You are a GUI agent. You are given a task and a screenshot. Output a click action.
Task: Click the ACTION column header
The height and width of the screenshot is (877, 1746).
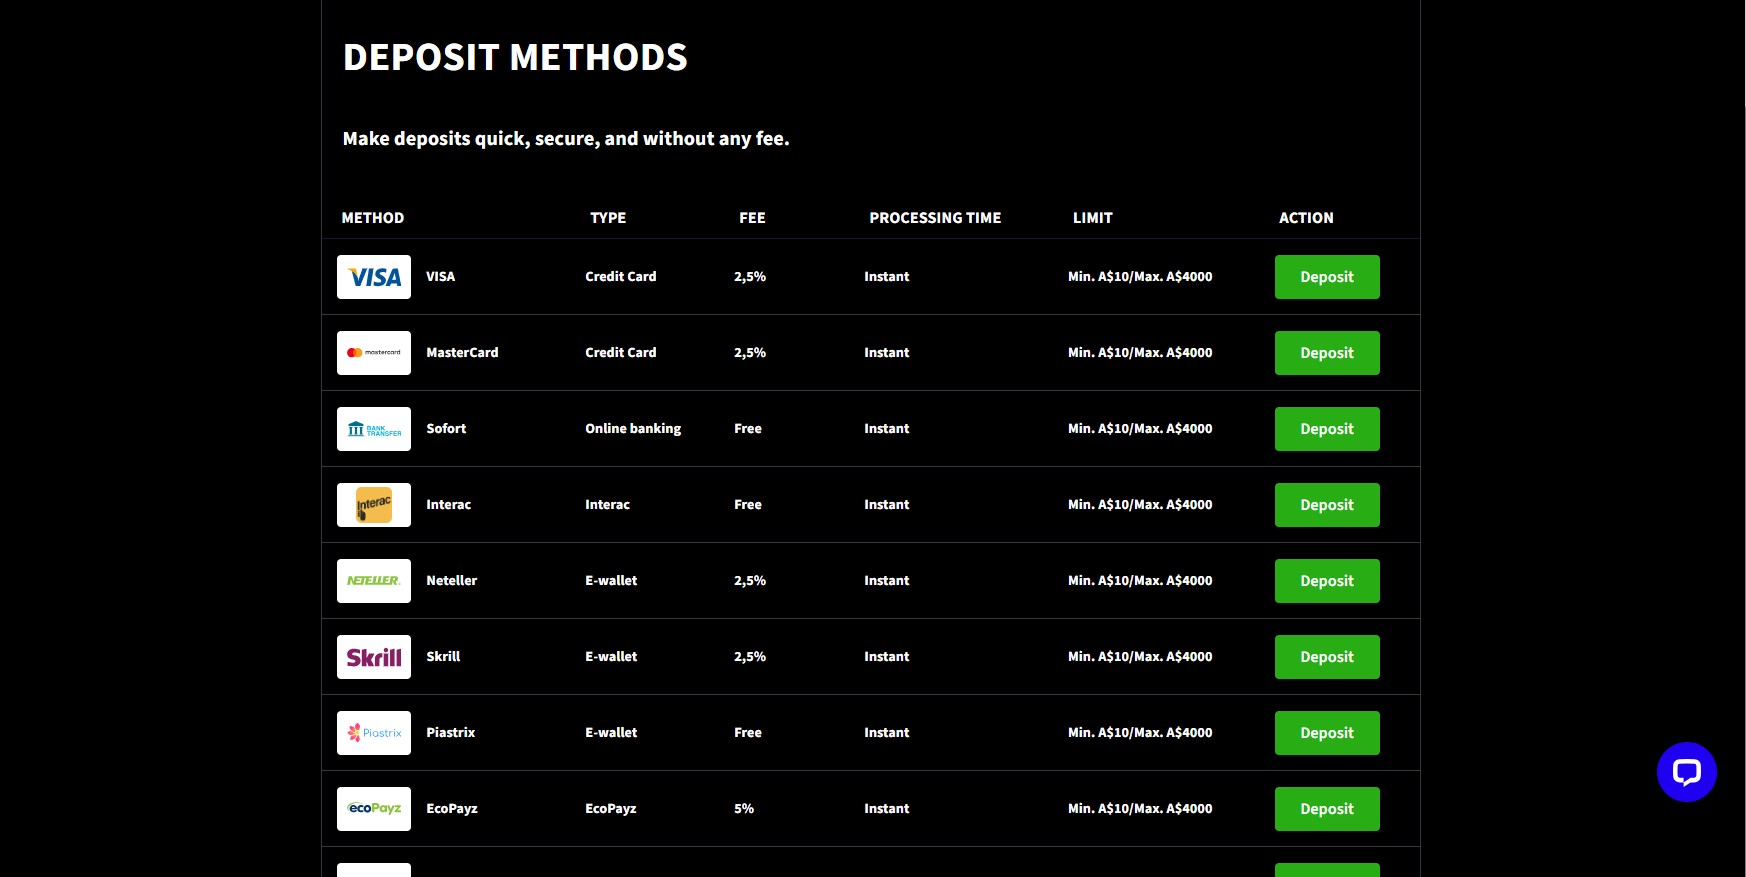1306,218
